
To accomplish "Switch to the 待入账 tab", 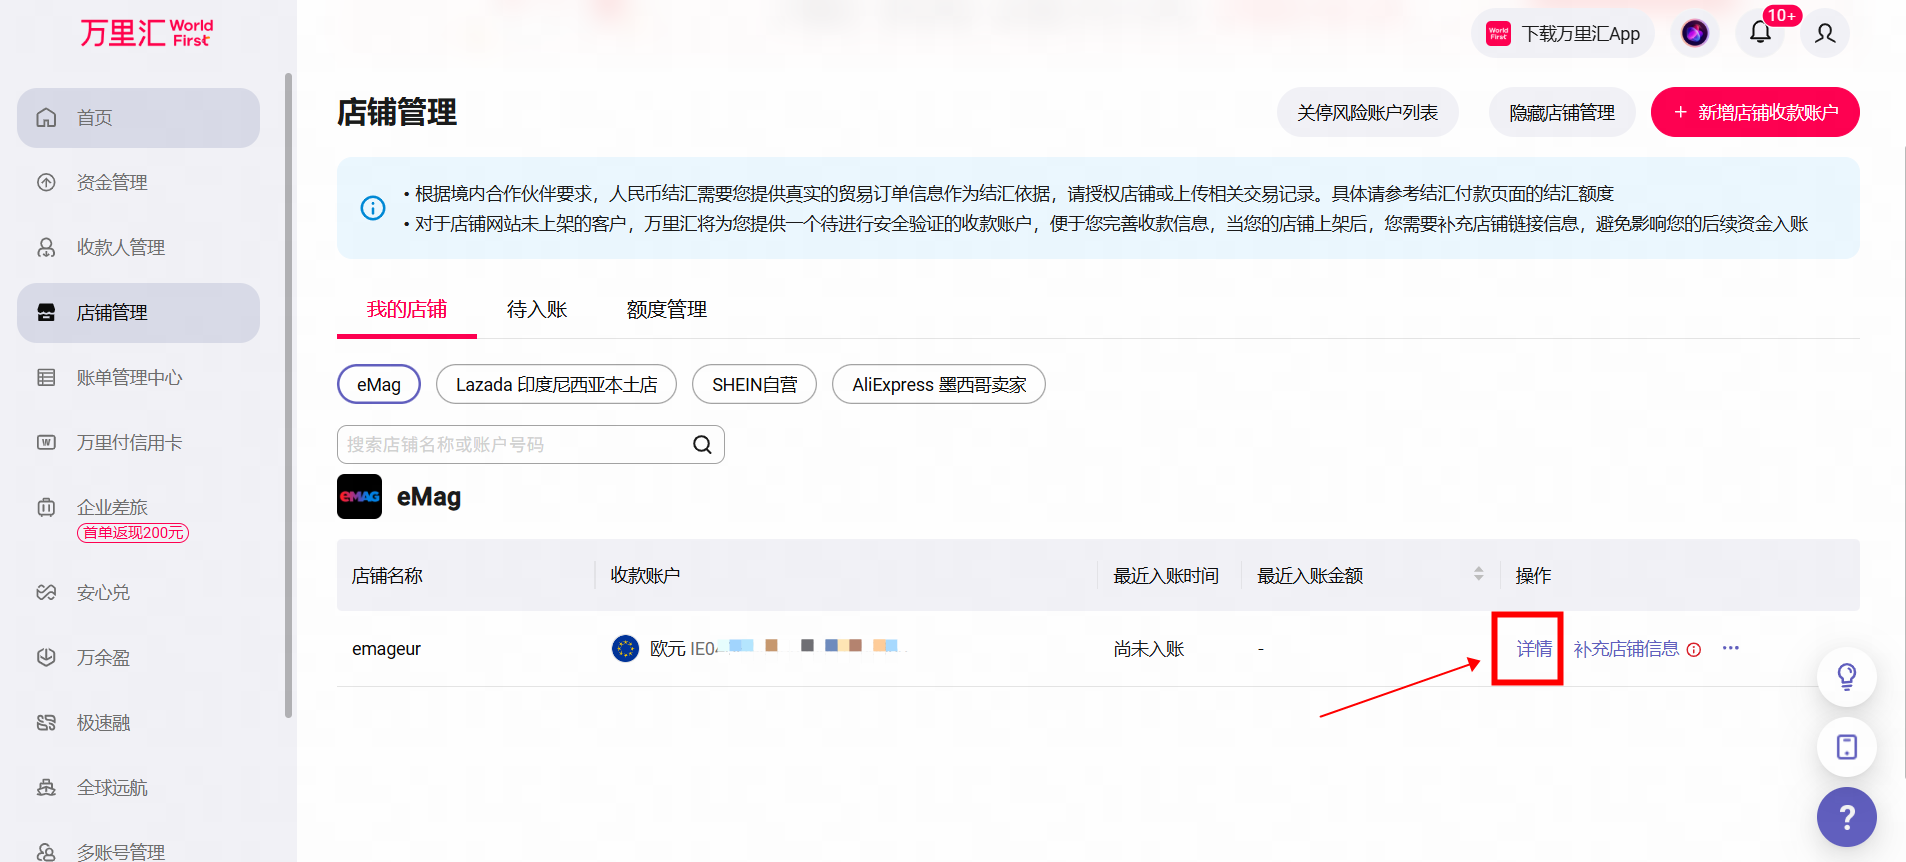I will click(537, 310).
